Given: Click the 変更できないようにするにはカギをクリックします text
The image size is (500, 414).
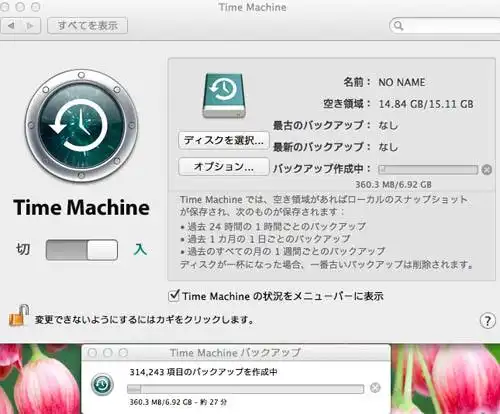Looking at the screenshot, I should [144, 320].
